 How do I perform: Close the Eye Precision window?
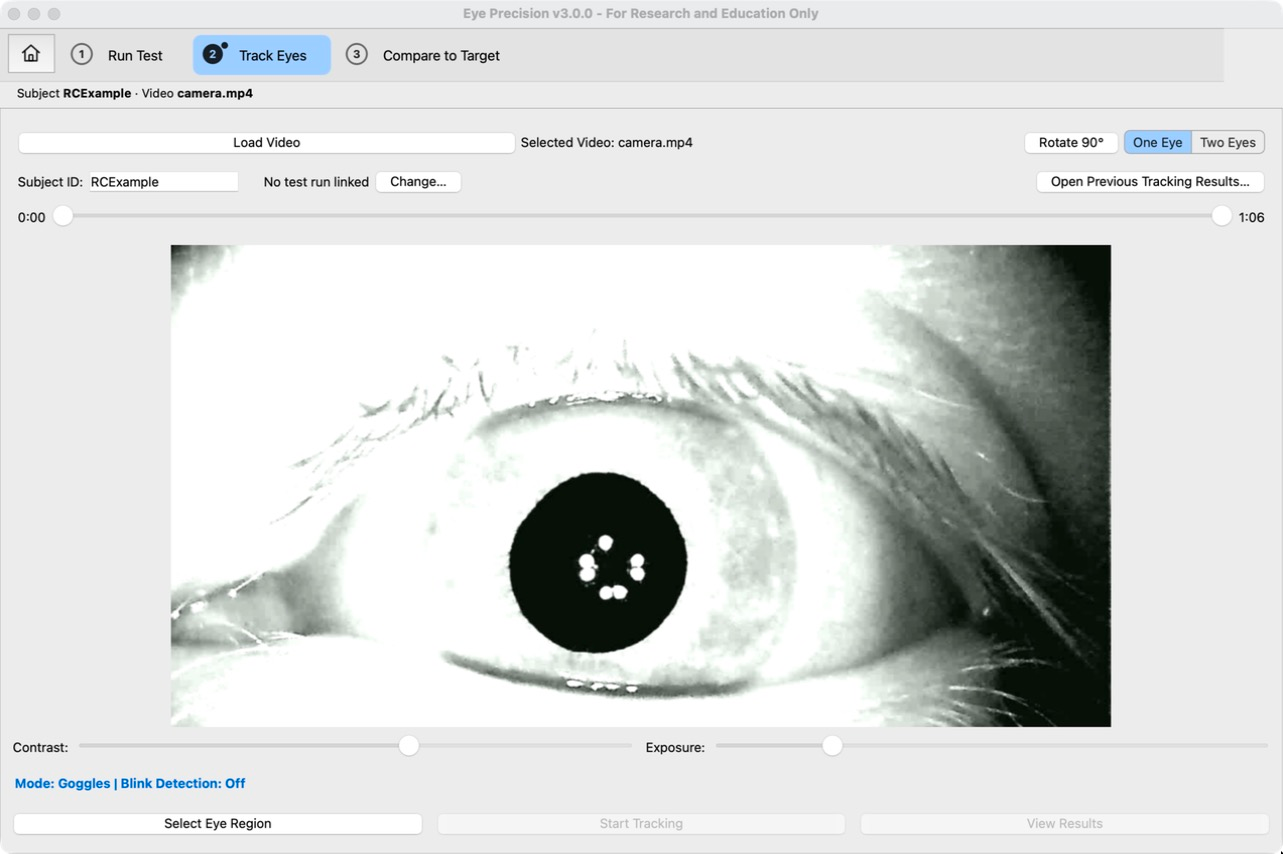point(14,14)
